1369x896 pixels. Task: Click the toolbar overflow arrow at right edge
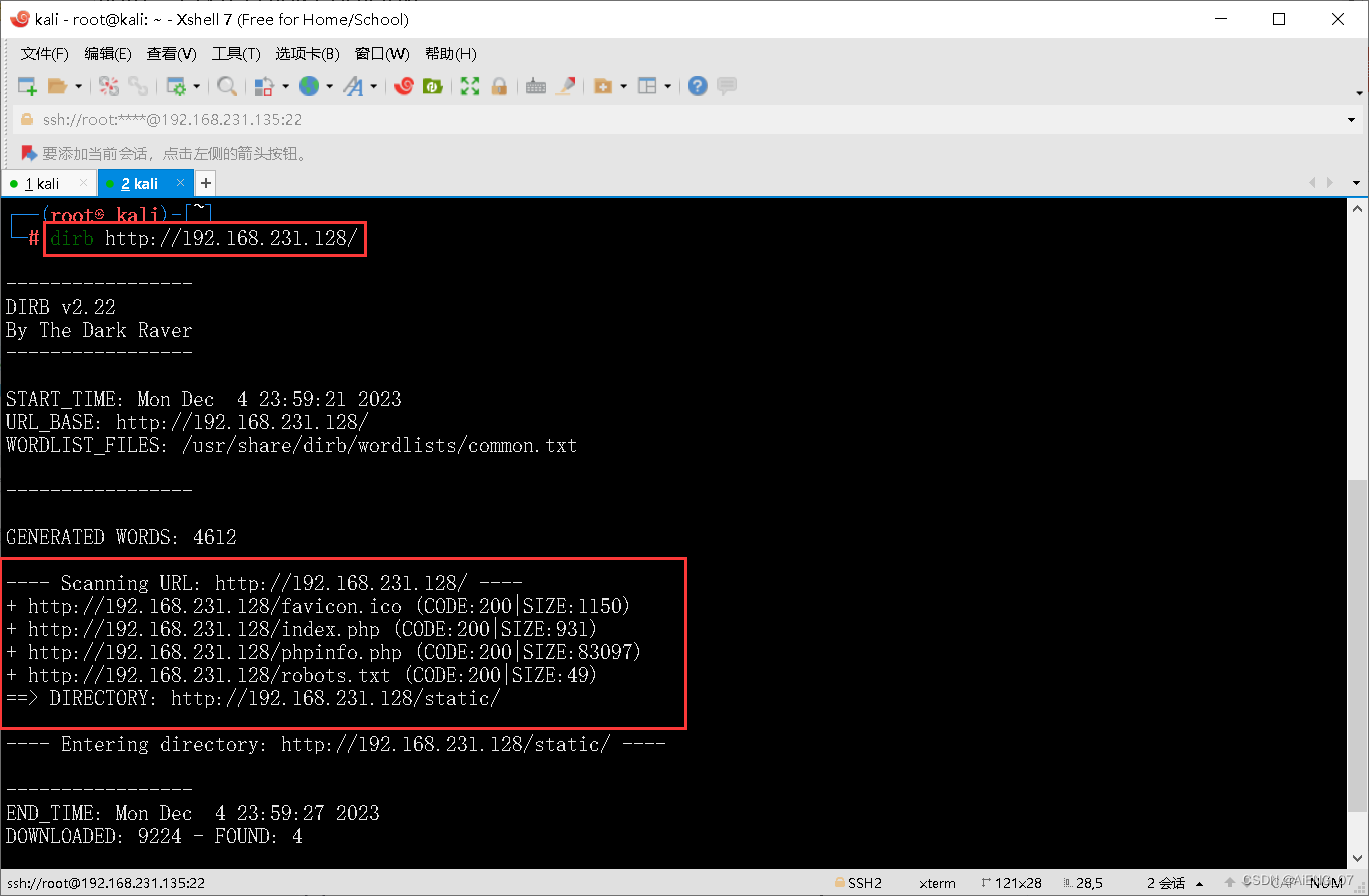pos(1360,92)
